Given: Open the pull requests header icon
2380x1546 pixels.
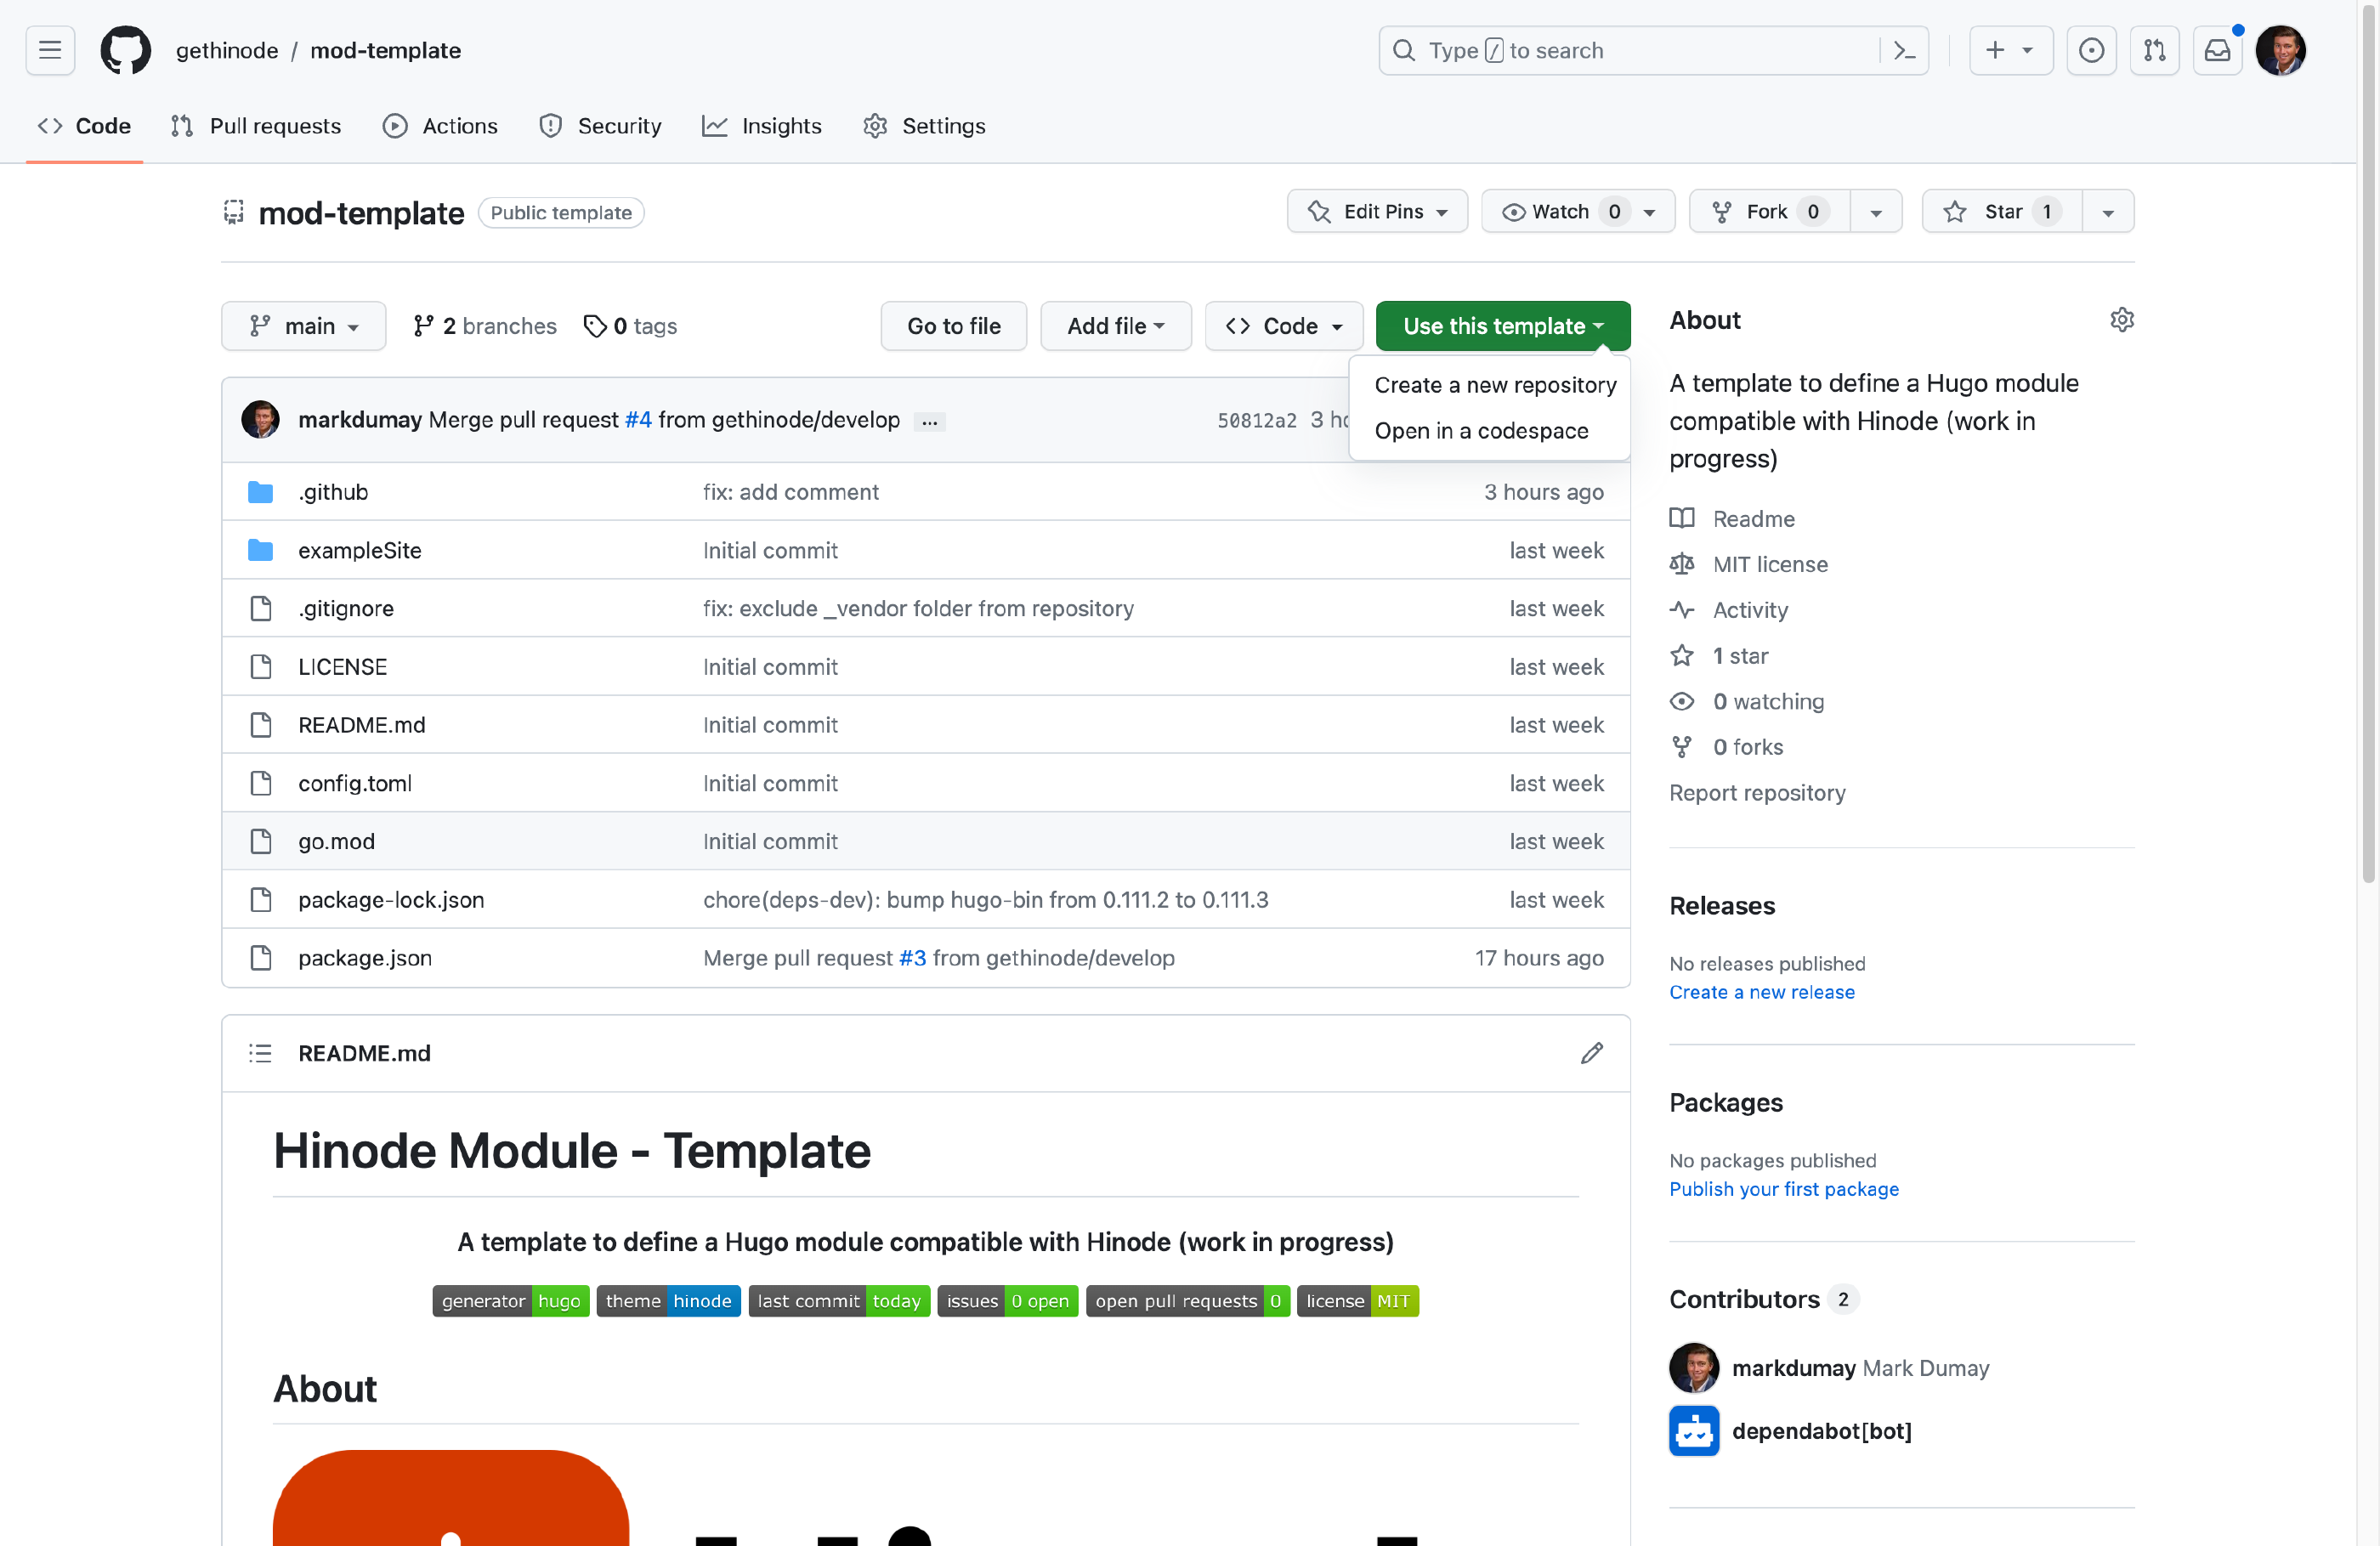Looking at the screenshot, I should 2154,50.
